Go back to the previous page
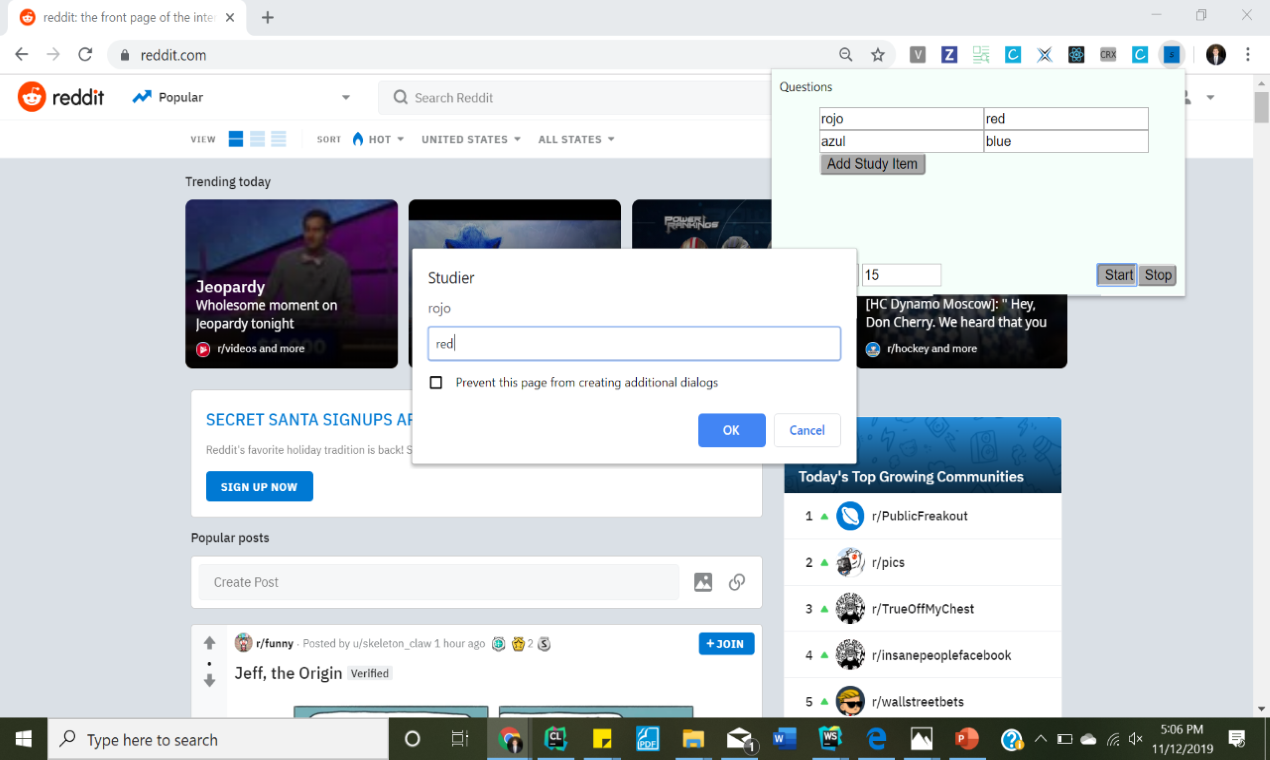The image size is (1270, 760). [x=22, y=55]
